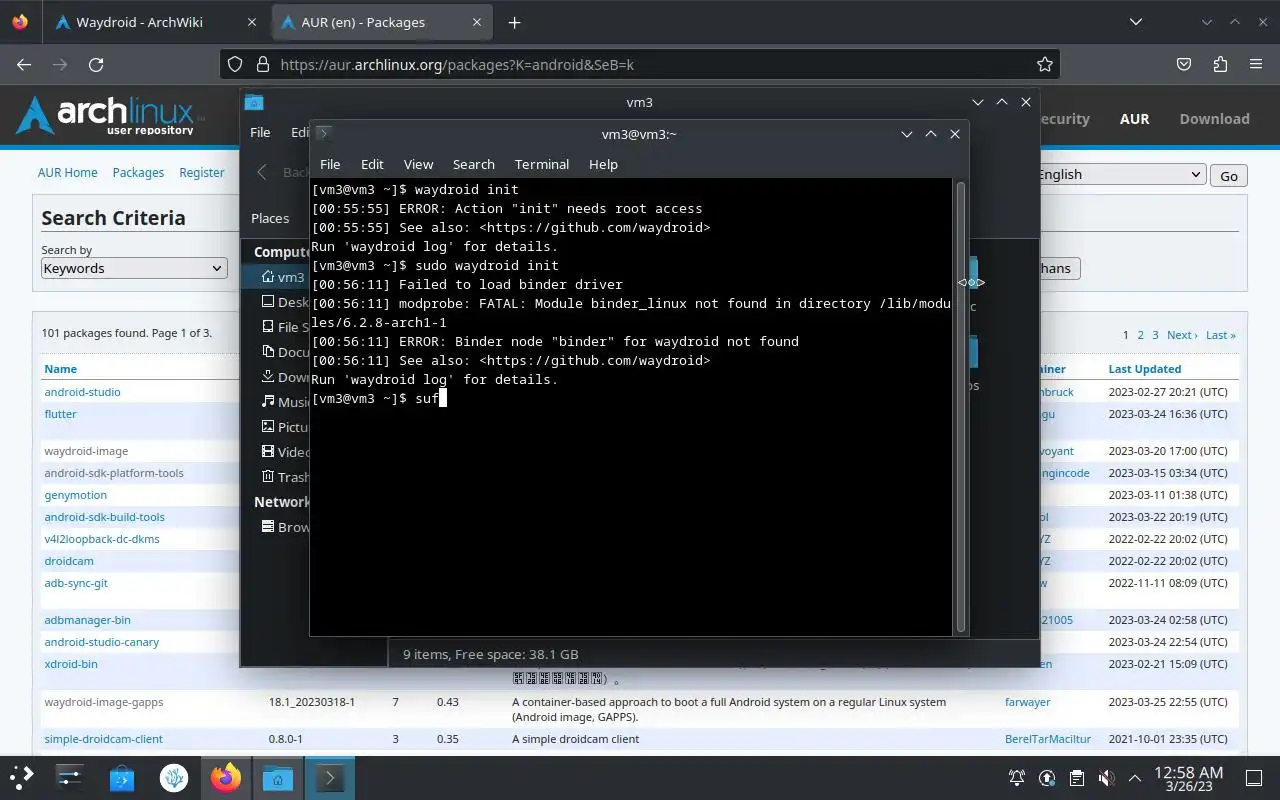Open AUR link in Arch top navigation
The width and height of the screenshot is (1280, 800).
(1134, 118)
